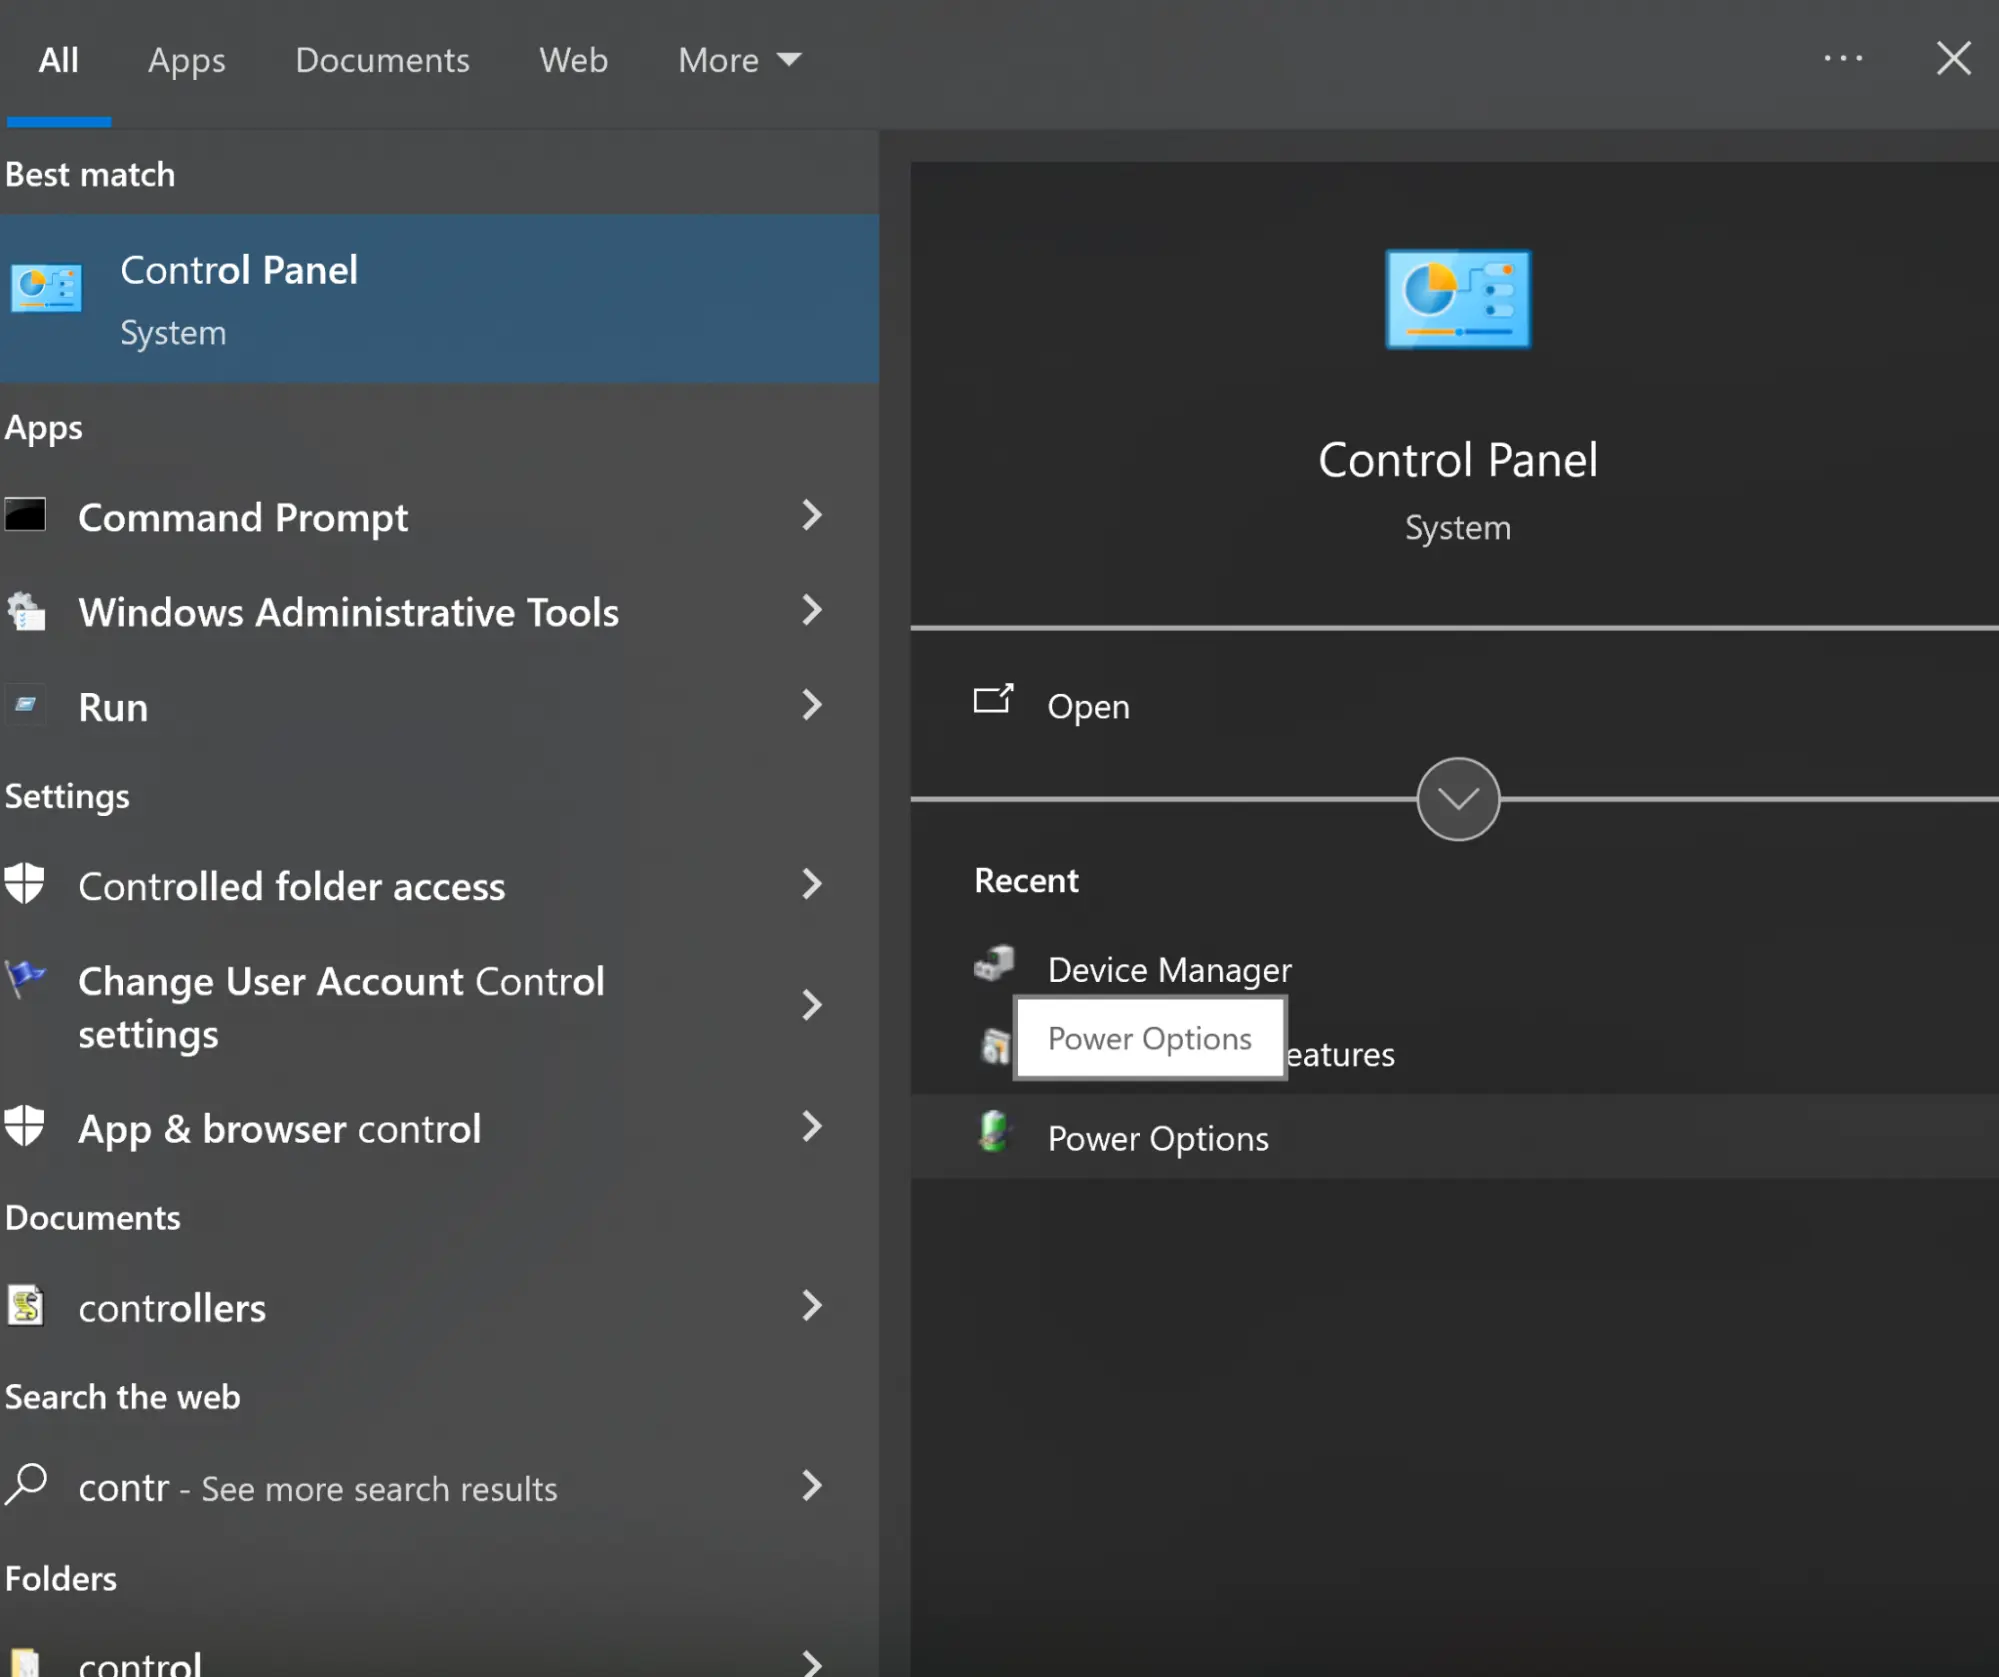This screenshot has width=1999, height=1677.
Task: Open Controlled folder access setting
Action: click(439, 885)
